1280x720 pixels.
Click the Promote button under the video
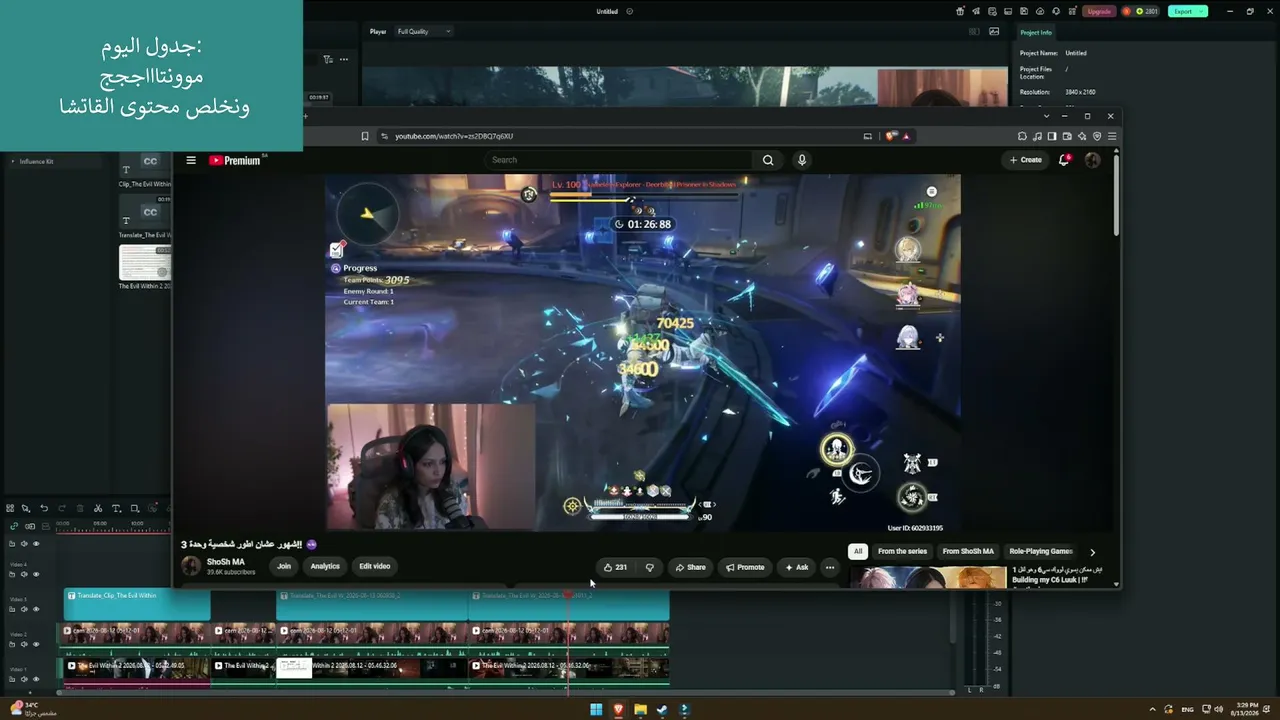pos(745,567)
